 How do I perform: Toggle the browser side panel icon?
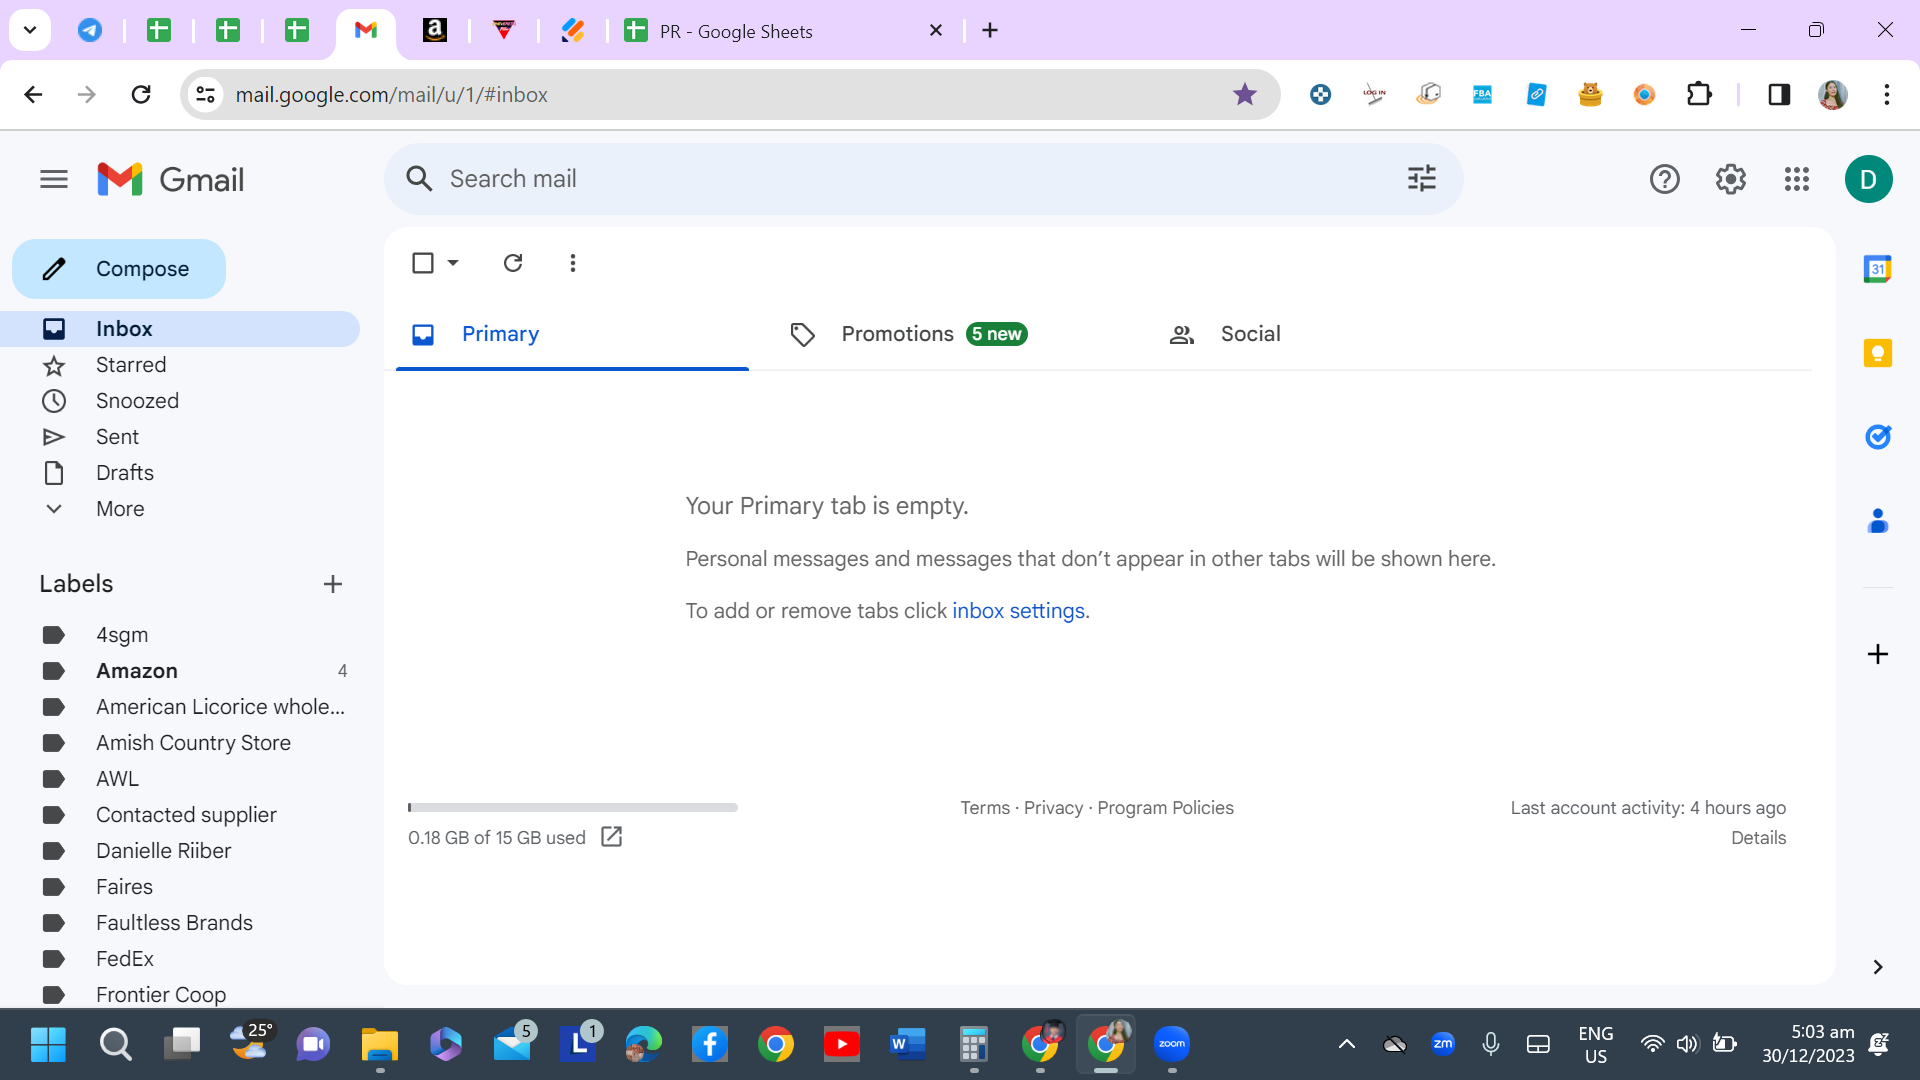[x=1778, y=95]
